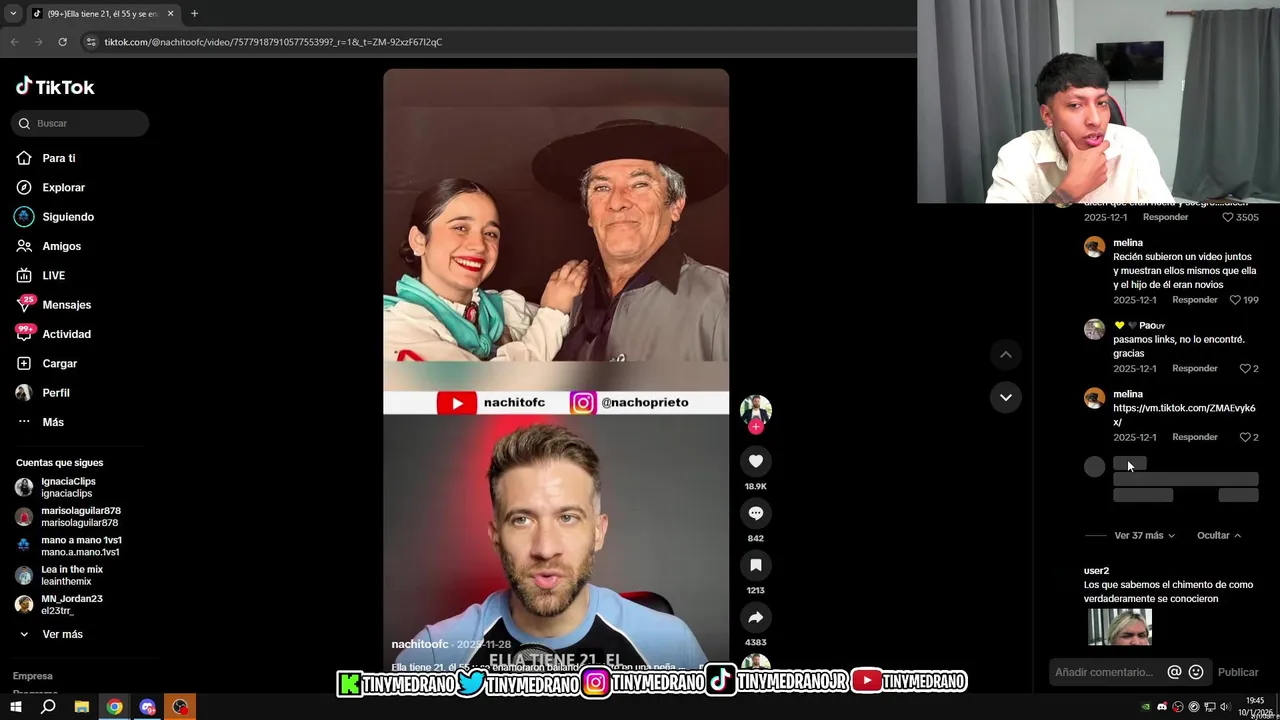
Task: Open the Empresa footer section
Action: (x=32, y=676)
